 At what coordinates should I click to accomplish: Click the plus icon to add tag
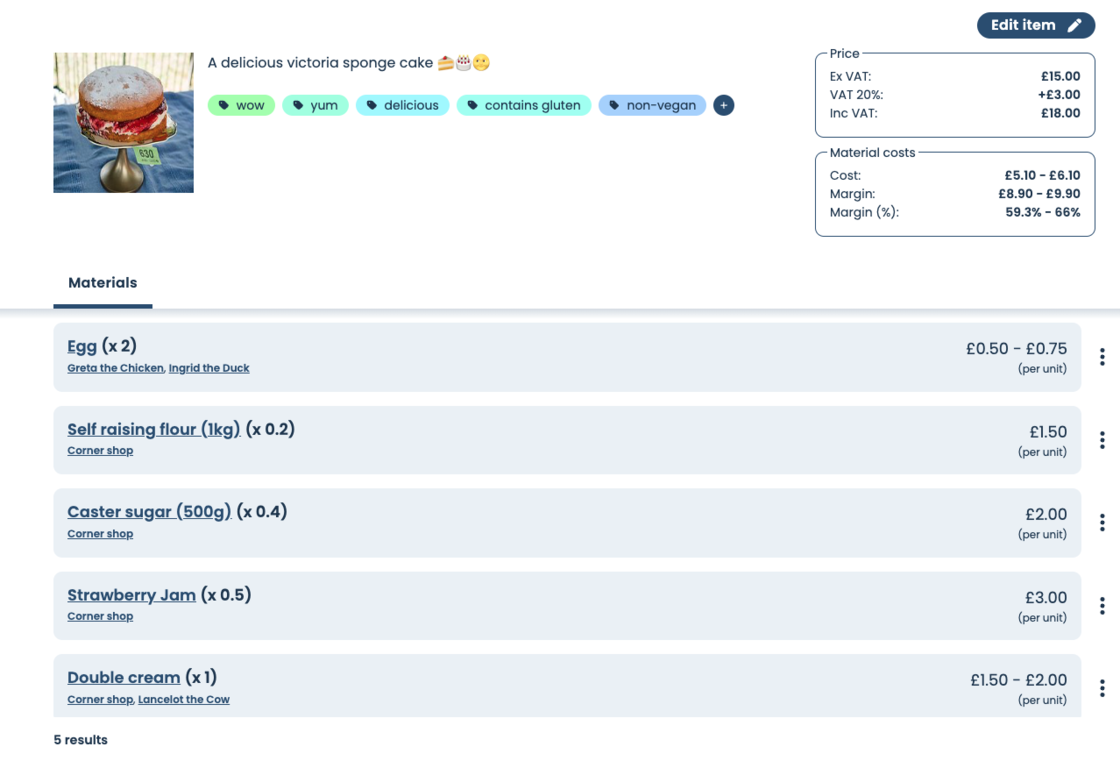[724, 105]
